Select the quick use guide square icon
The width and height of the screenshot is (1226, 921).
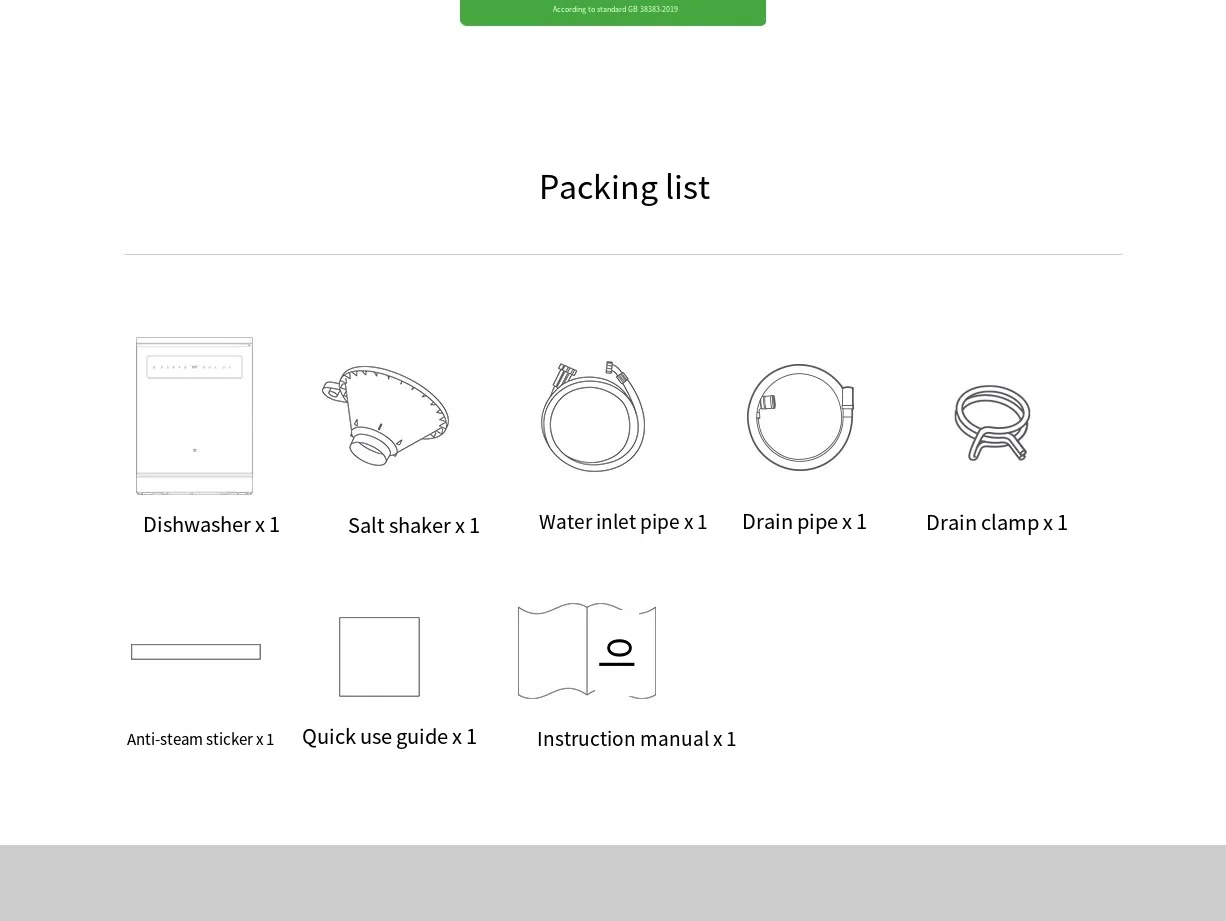click(x=379, y=657)
